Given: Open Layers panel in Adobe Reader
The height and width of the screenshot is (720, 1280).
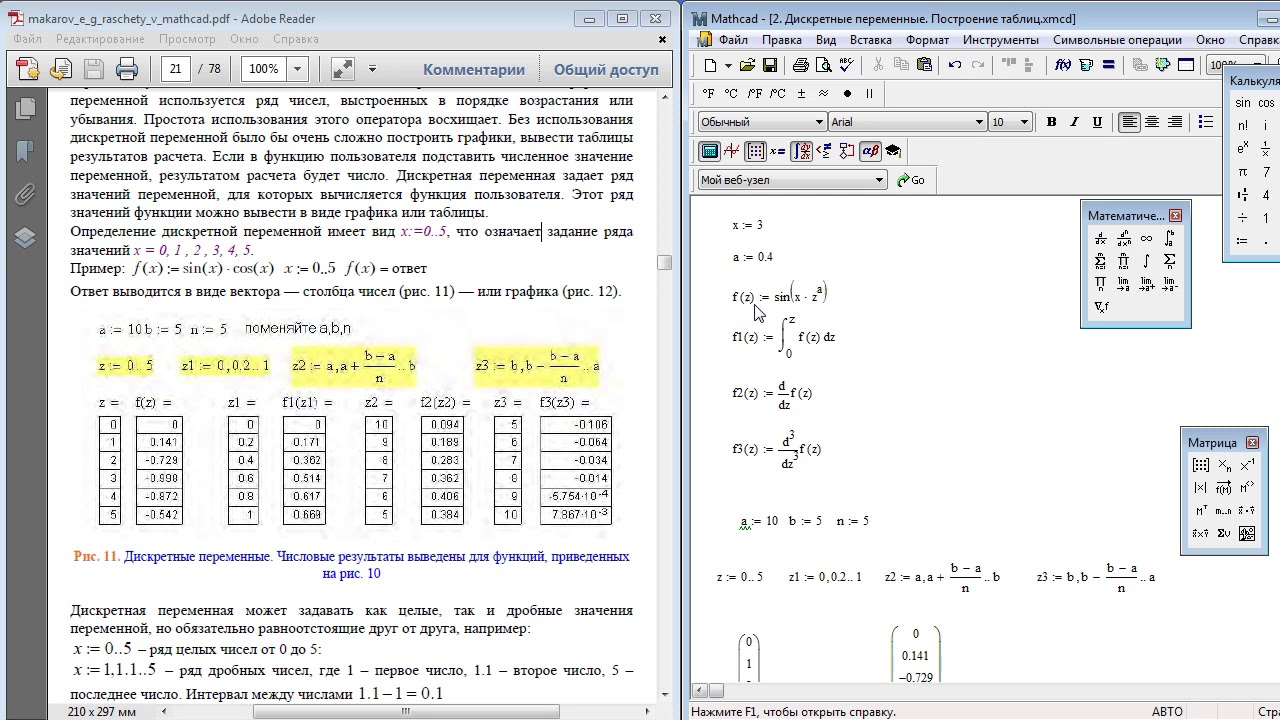Looking at the screenshot, I should click(25, 238).
